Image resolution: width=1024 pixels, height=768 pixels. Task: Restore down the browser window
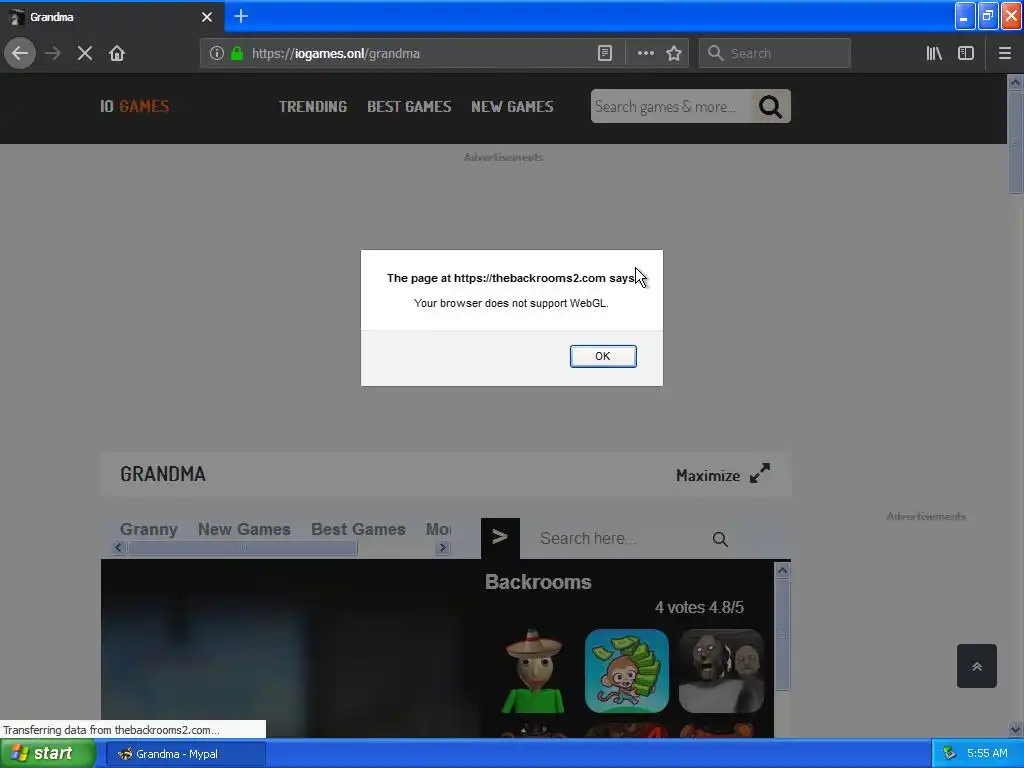click(x=988, y=16)
